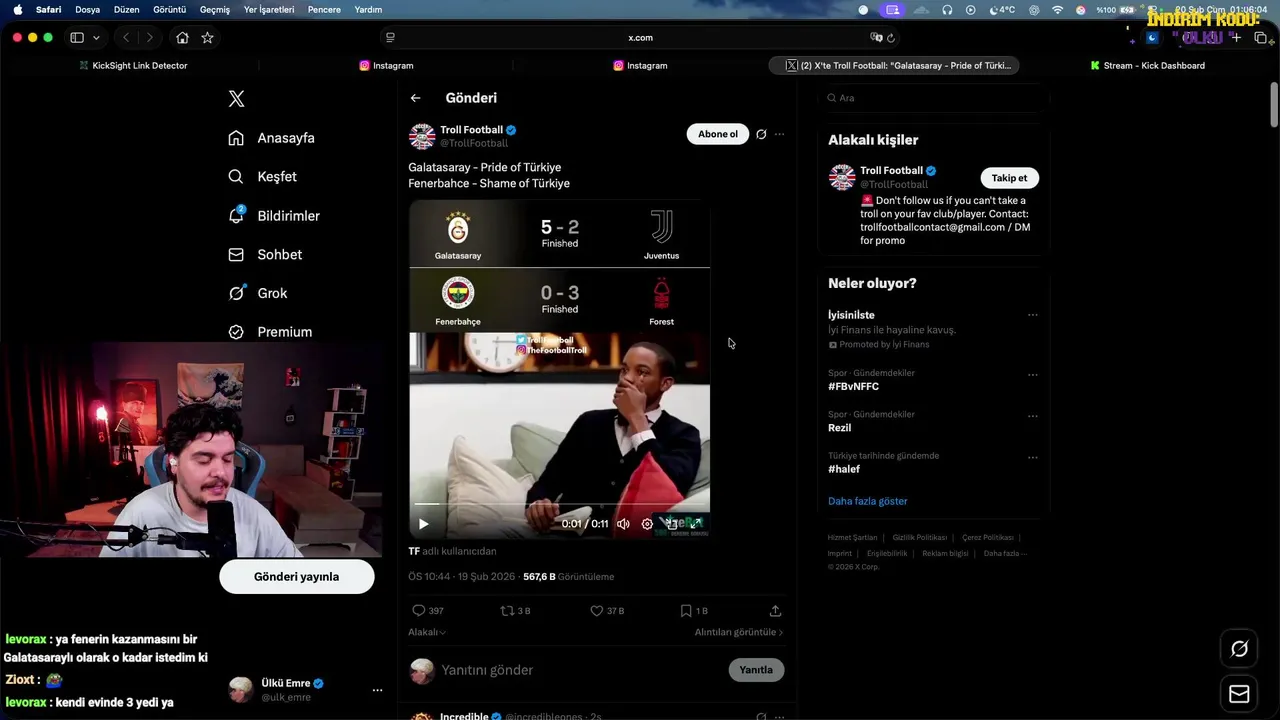
Task: Switch to KickSight Link Detector tab
Action: coord(133,65)
